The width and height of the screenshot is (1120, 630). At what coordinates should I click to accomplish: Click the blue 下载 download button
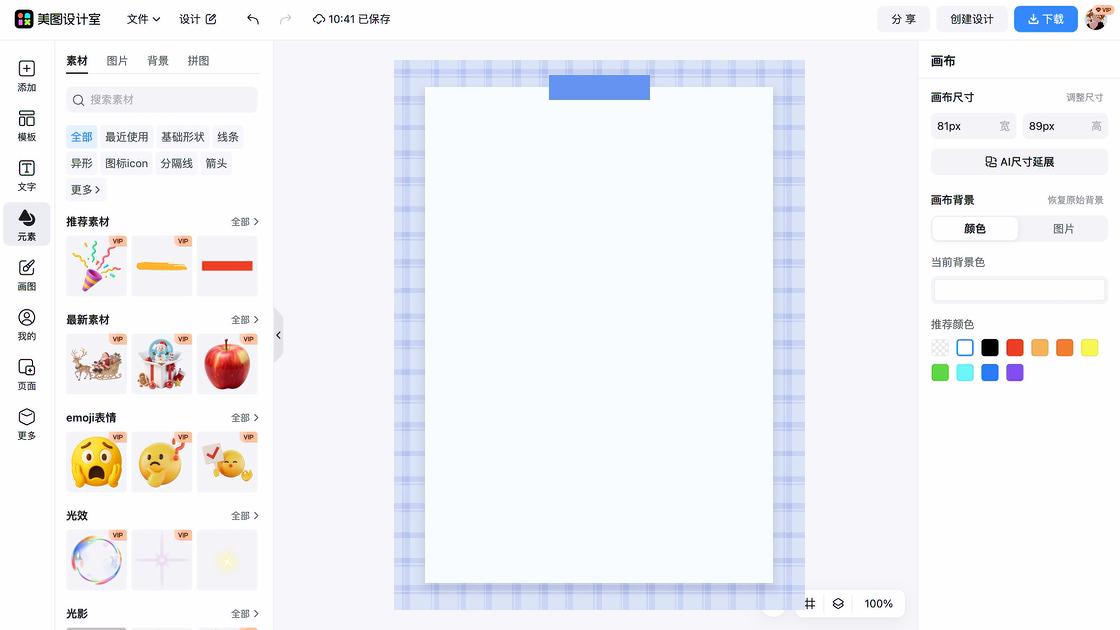(x=1045, y=19)
